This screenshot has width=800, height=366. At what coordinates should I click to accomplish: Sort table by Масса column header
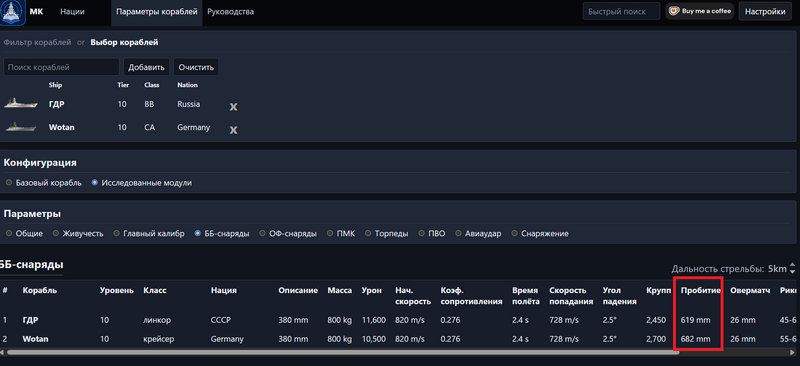(x=340, y=290)
